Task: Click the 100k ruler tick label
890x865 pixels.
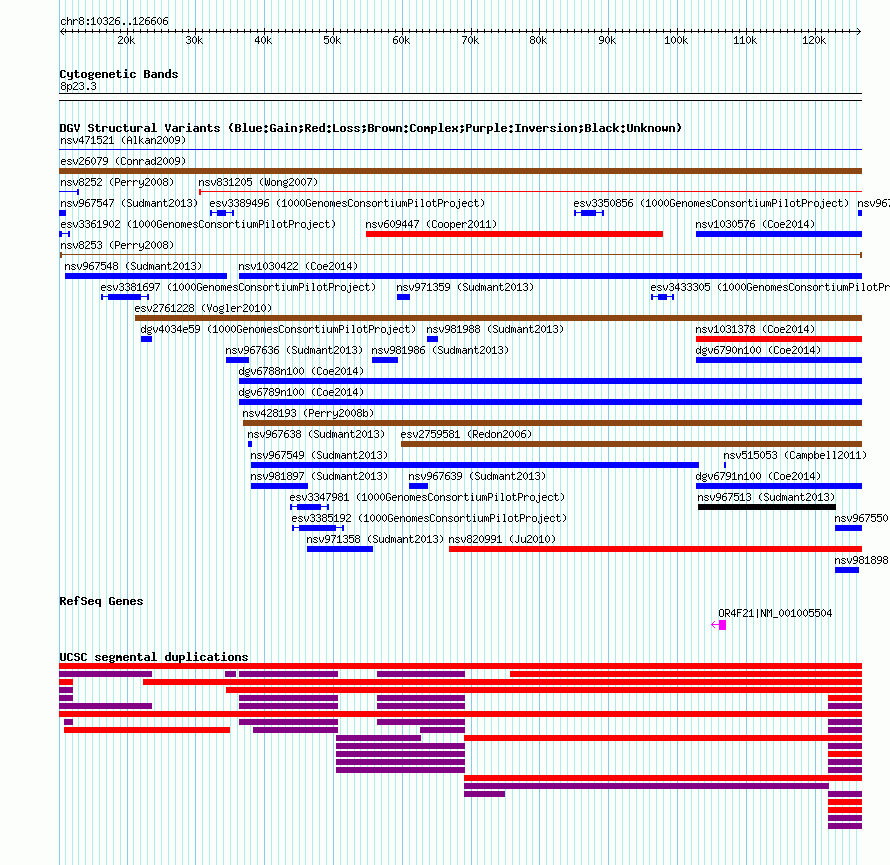Action: (675, 40)
